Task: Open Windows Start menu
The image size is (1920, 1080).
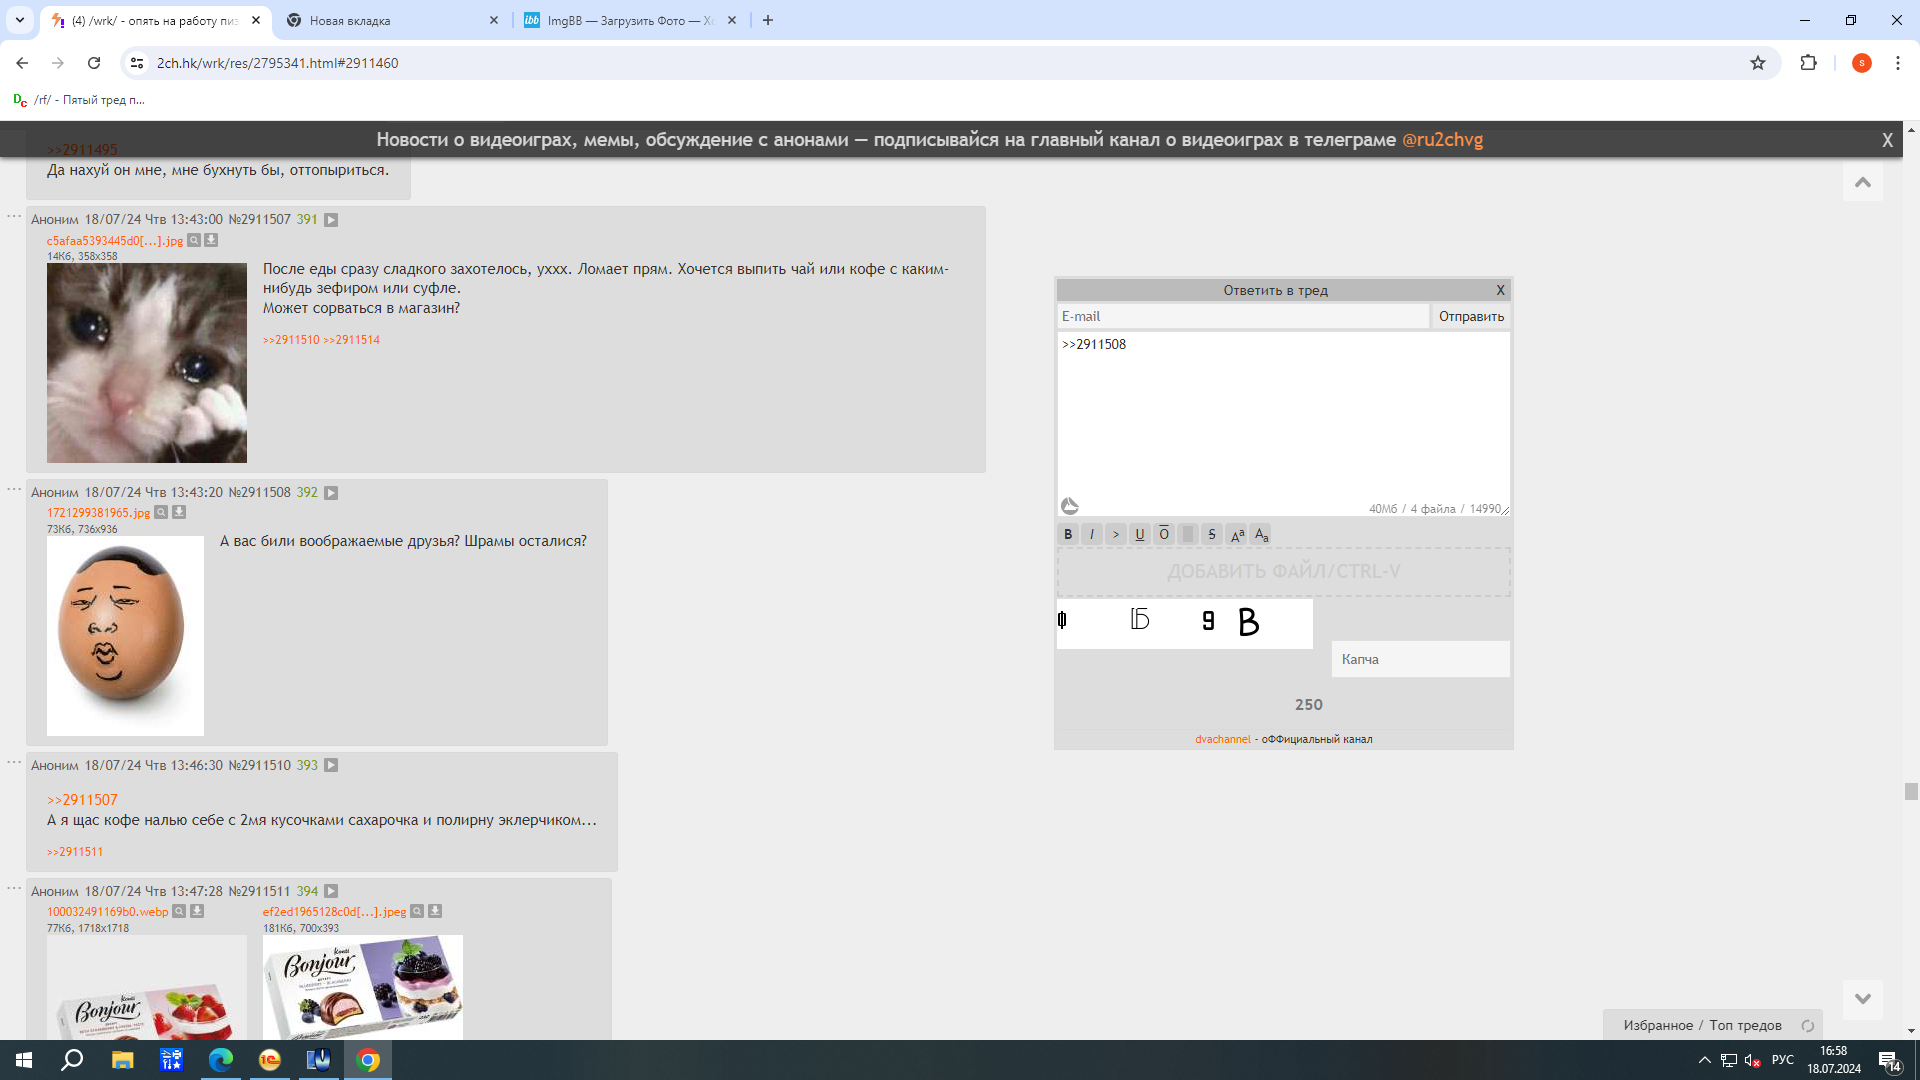Action: coord(24,1060)
